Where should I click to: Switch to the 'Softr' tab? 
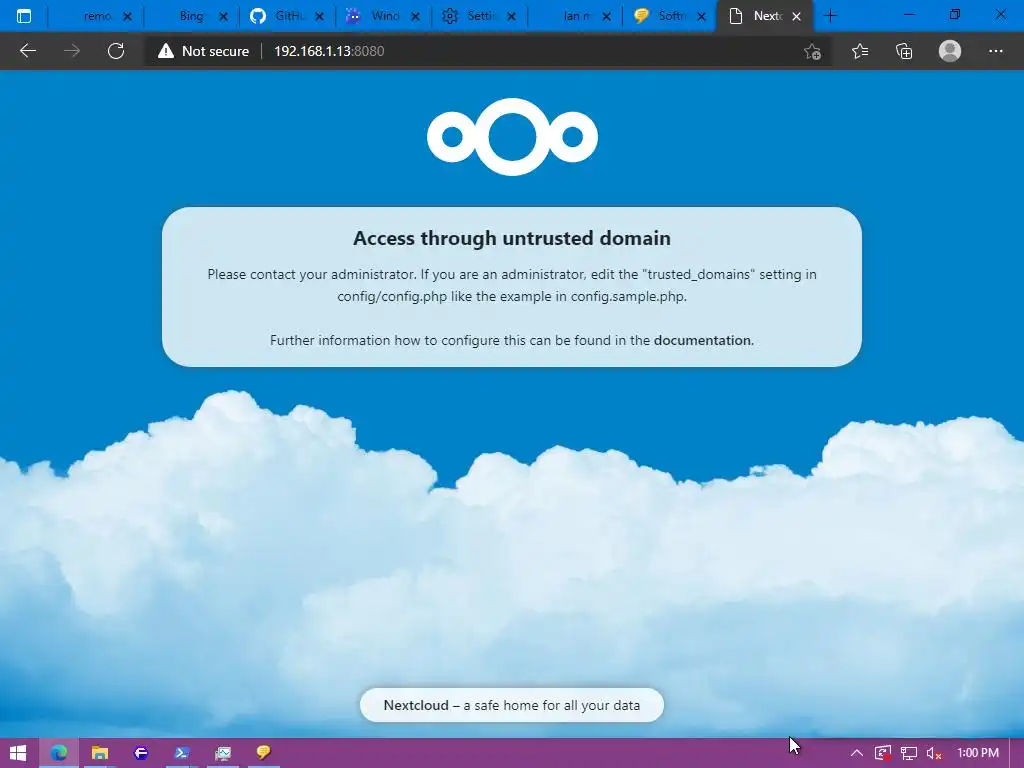670,16
